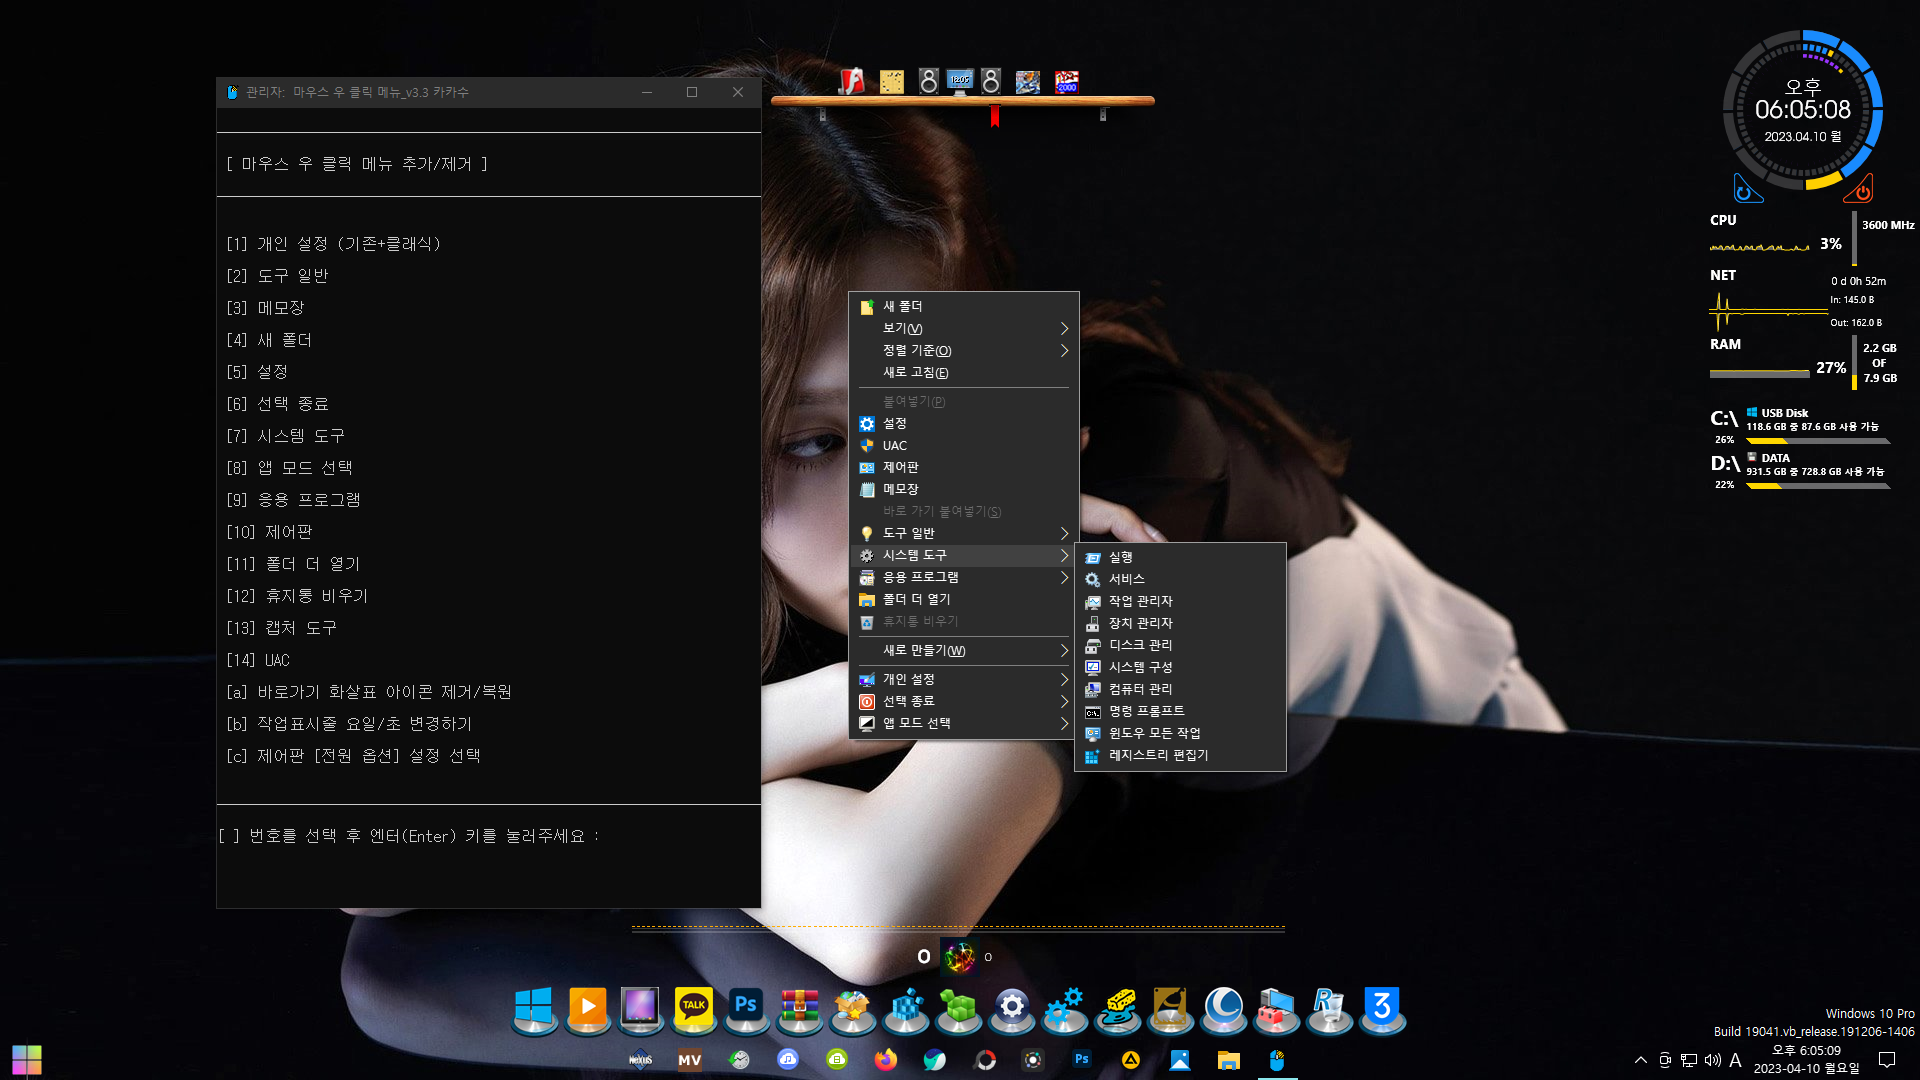Open the volume icon in the tray
The height and width of the screenshot is (1080, 1920).
[1712, 1060]
